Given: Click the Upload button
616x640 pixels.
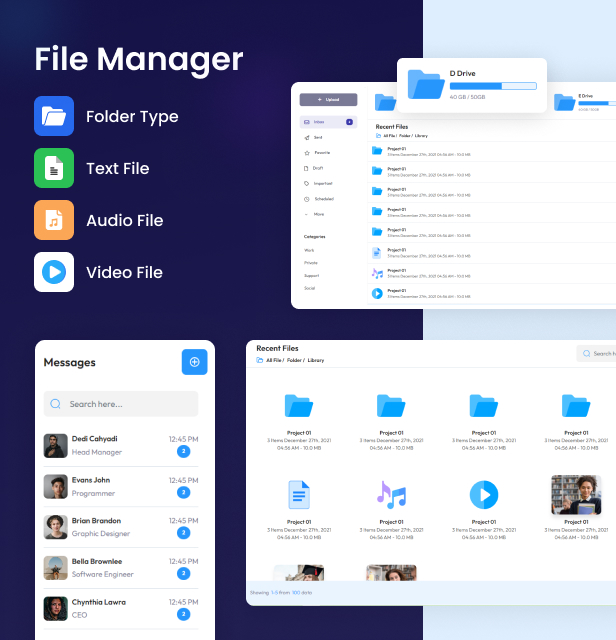Looking at the screenshot, I should (x=329, y=100).
